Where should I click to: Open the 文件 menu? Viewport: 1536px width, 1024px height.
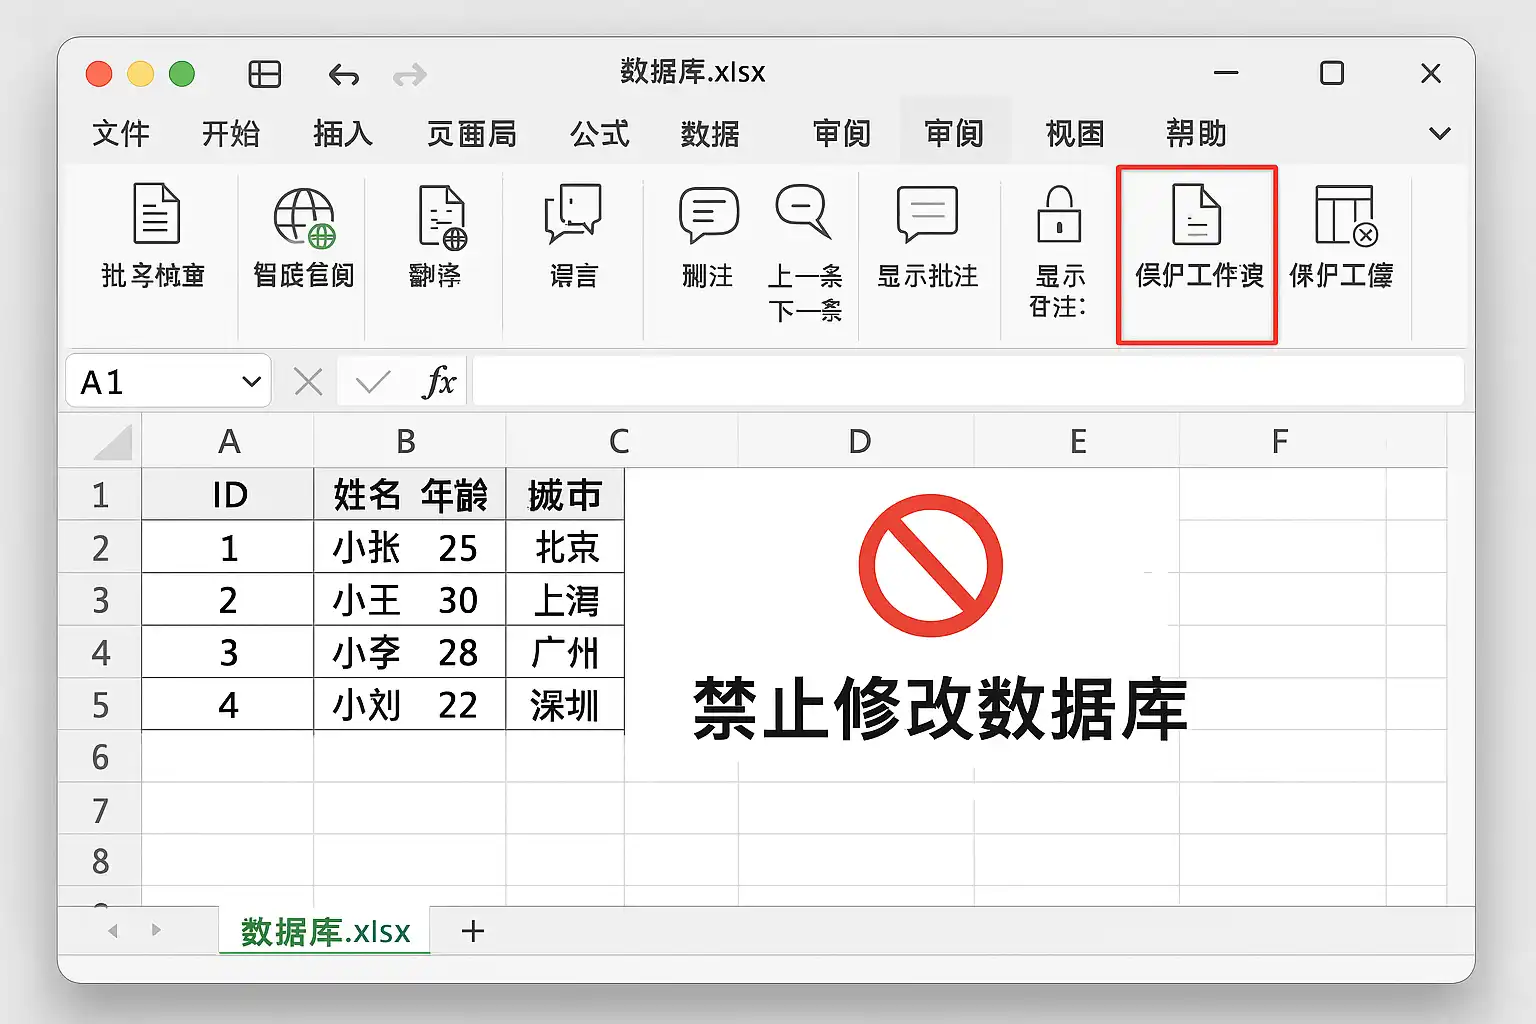pos(121,133)
